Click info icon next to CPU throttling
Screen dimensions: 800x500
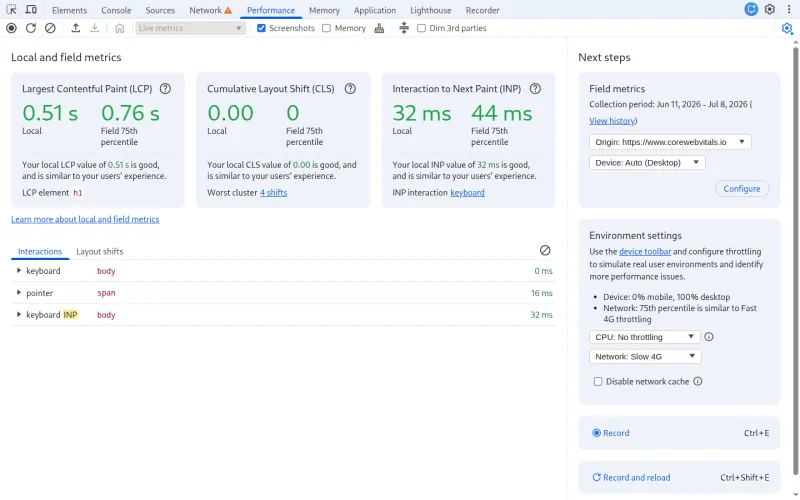pyautogui.click(x=709, y=337)
